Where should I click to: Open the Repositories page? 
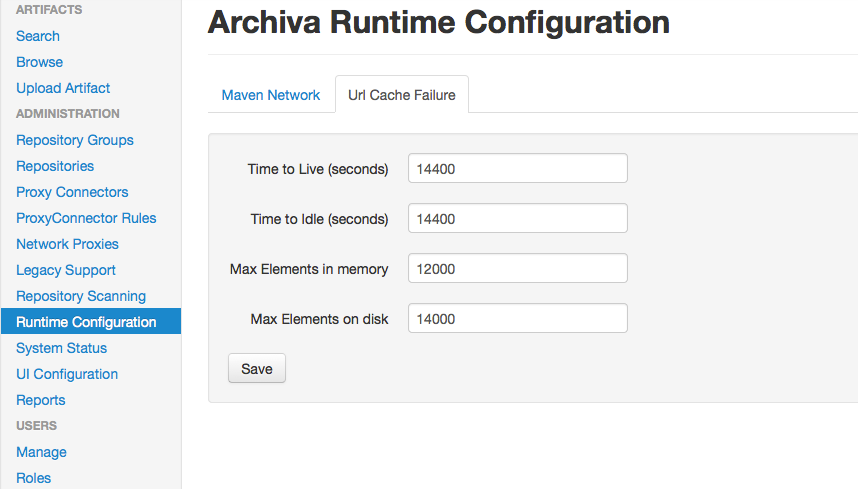point(55,166)
